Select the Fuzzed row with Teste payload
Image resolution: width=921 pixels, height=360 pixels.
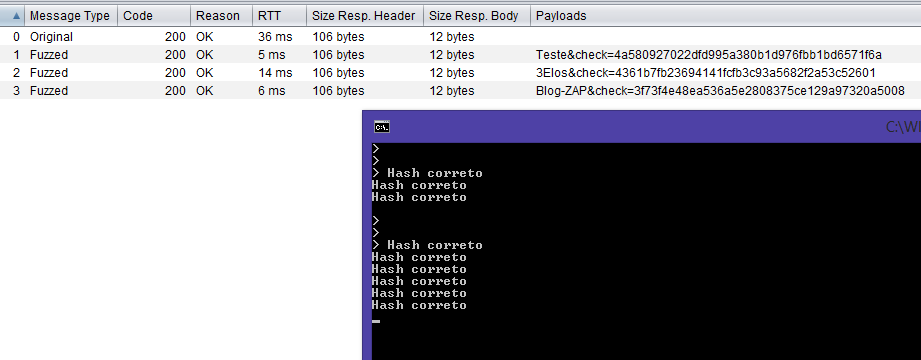point(460,55)
